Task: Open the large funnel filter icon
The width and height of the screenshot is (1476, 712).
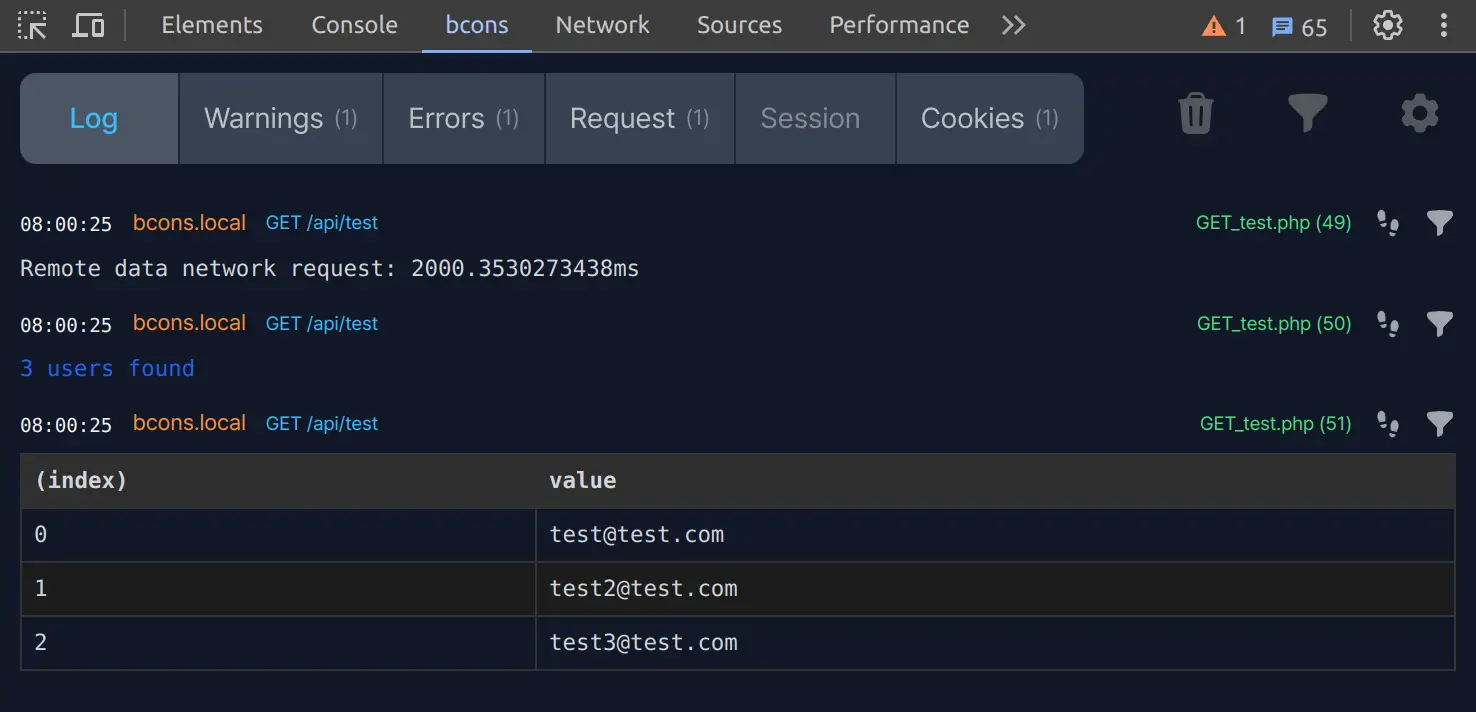Action: point(1307,114)
